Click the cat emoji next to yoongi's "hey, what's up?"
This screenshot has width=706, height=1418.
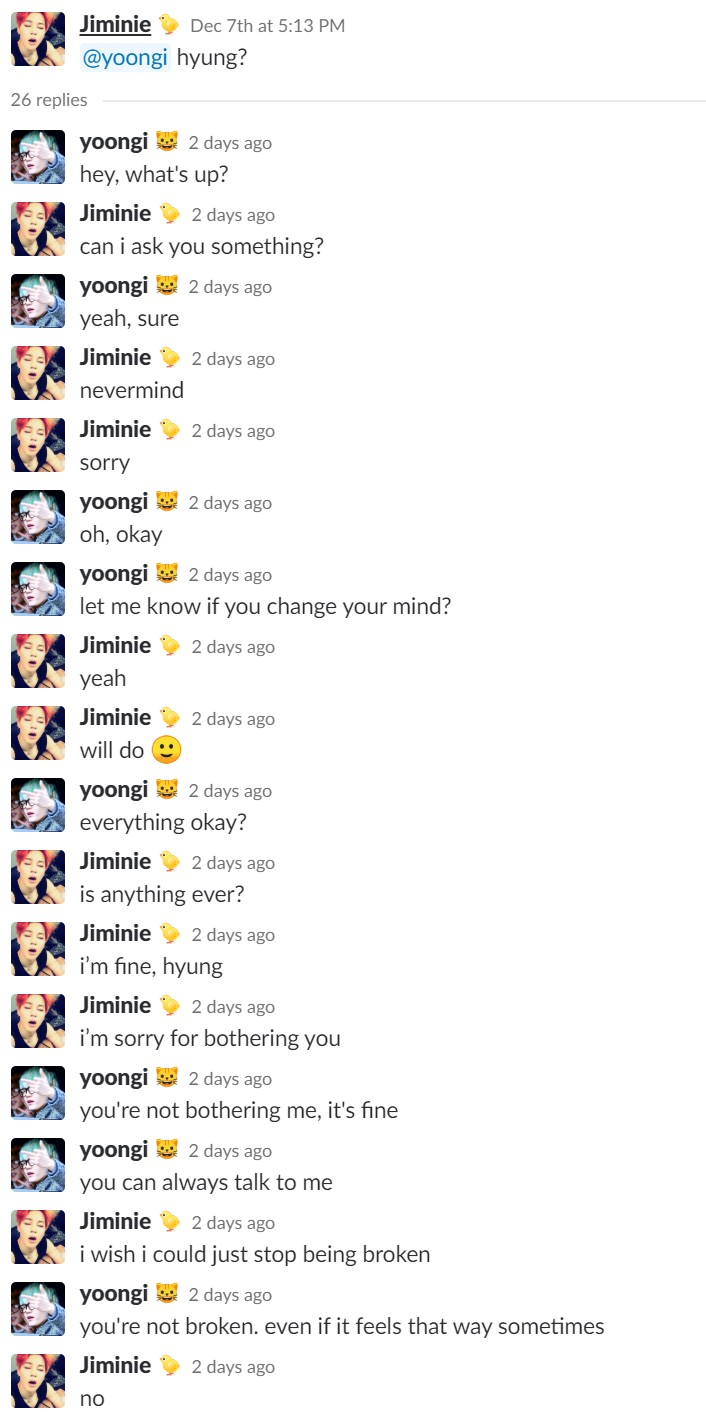tap(166, 142)
